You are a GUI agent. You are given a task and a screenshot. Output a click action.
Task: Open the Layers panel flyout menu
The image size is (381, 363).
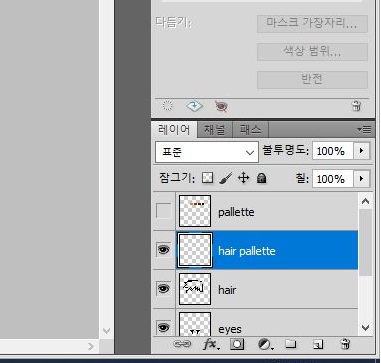pos(364,129)
